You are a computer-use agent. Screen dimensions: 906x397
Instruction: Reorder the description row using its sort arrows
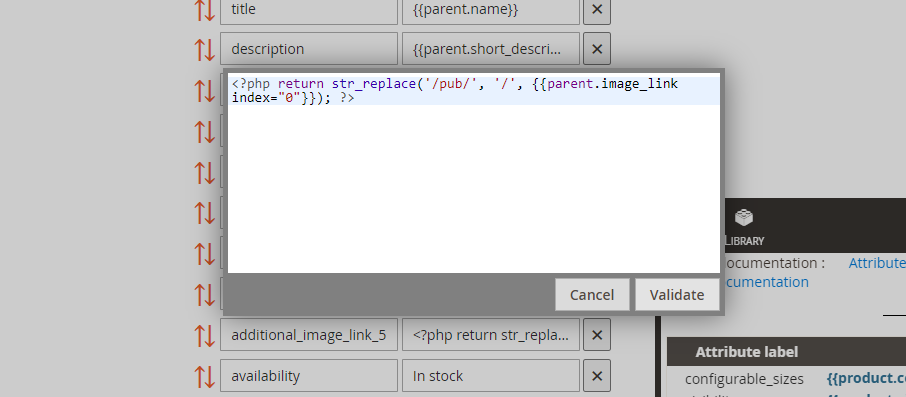pos(205,49)
